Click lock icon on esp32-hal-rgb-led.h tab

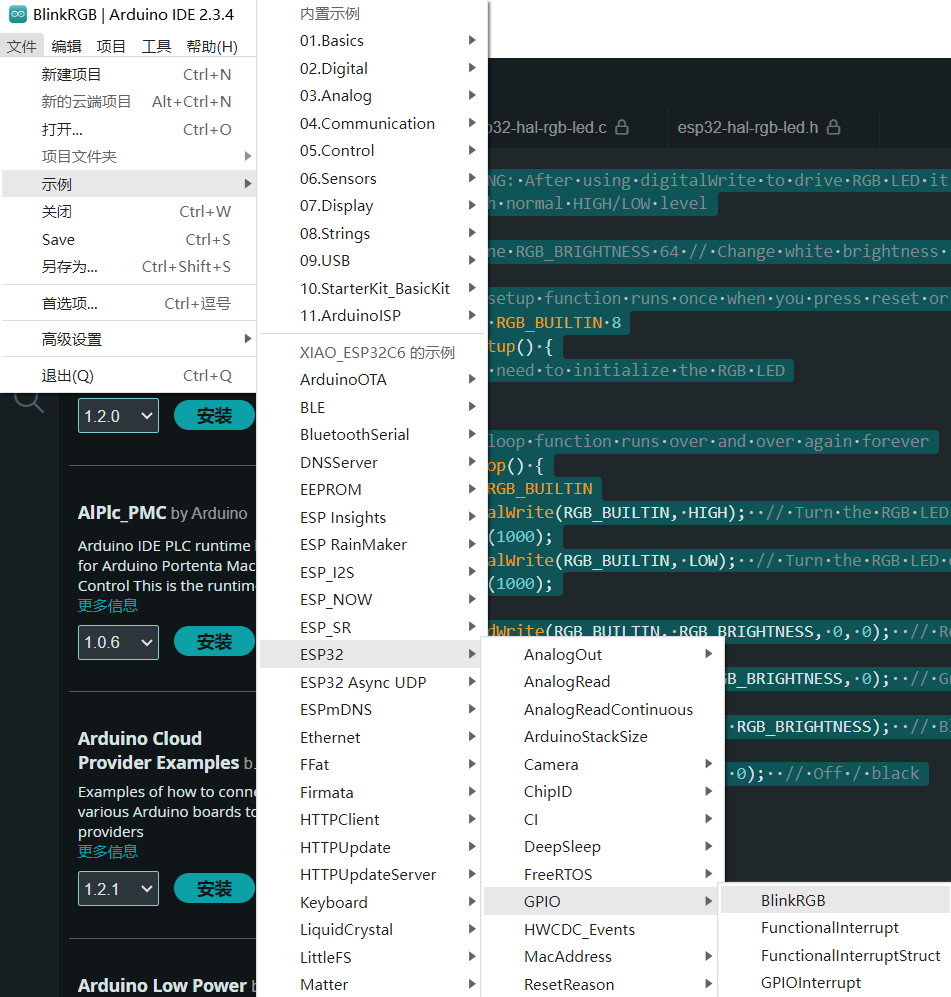(833, 127)
